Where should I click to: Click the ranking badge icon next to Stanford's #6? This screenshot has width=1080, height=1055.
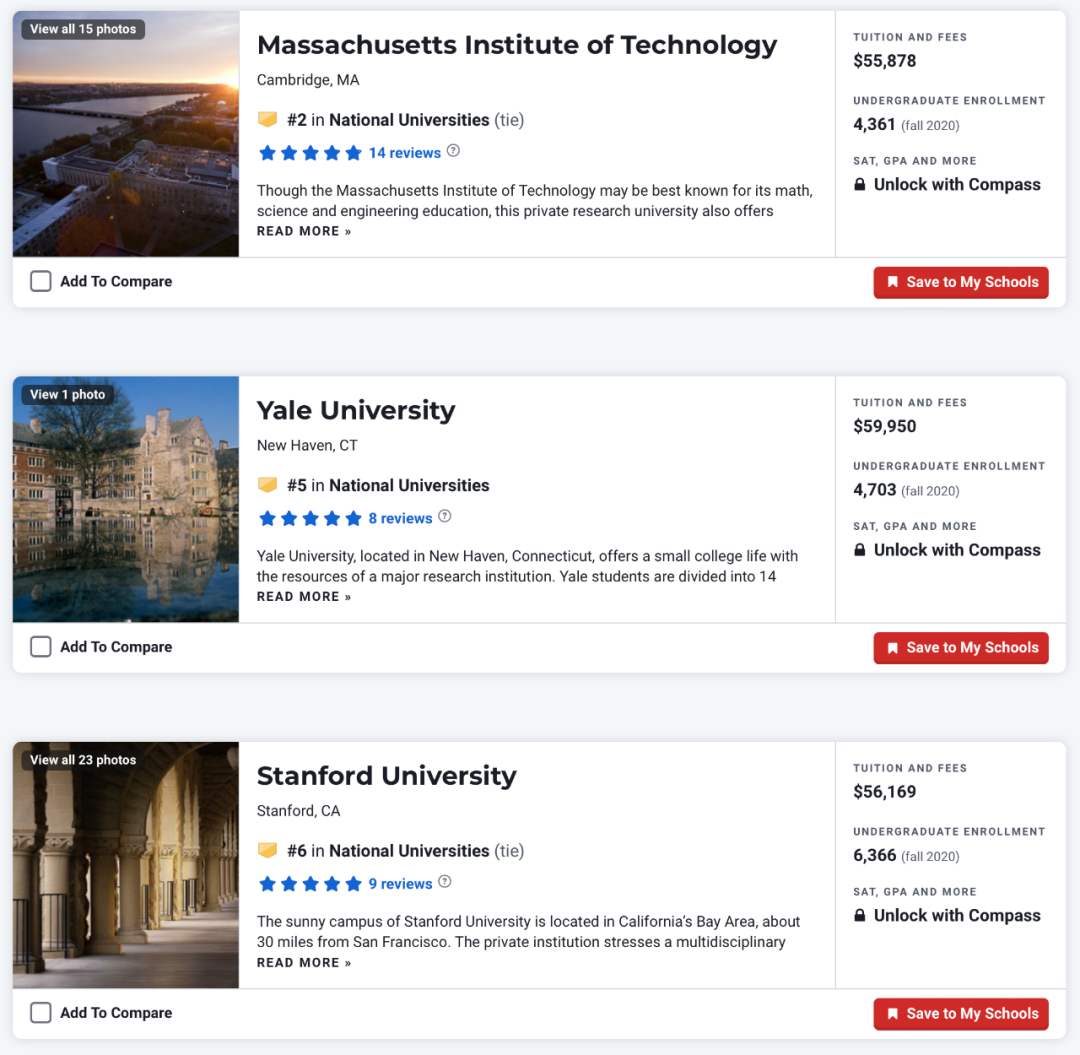[267, 851]
